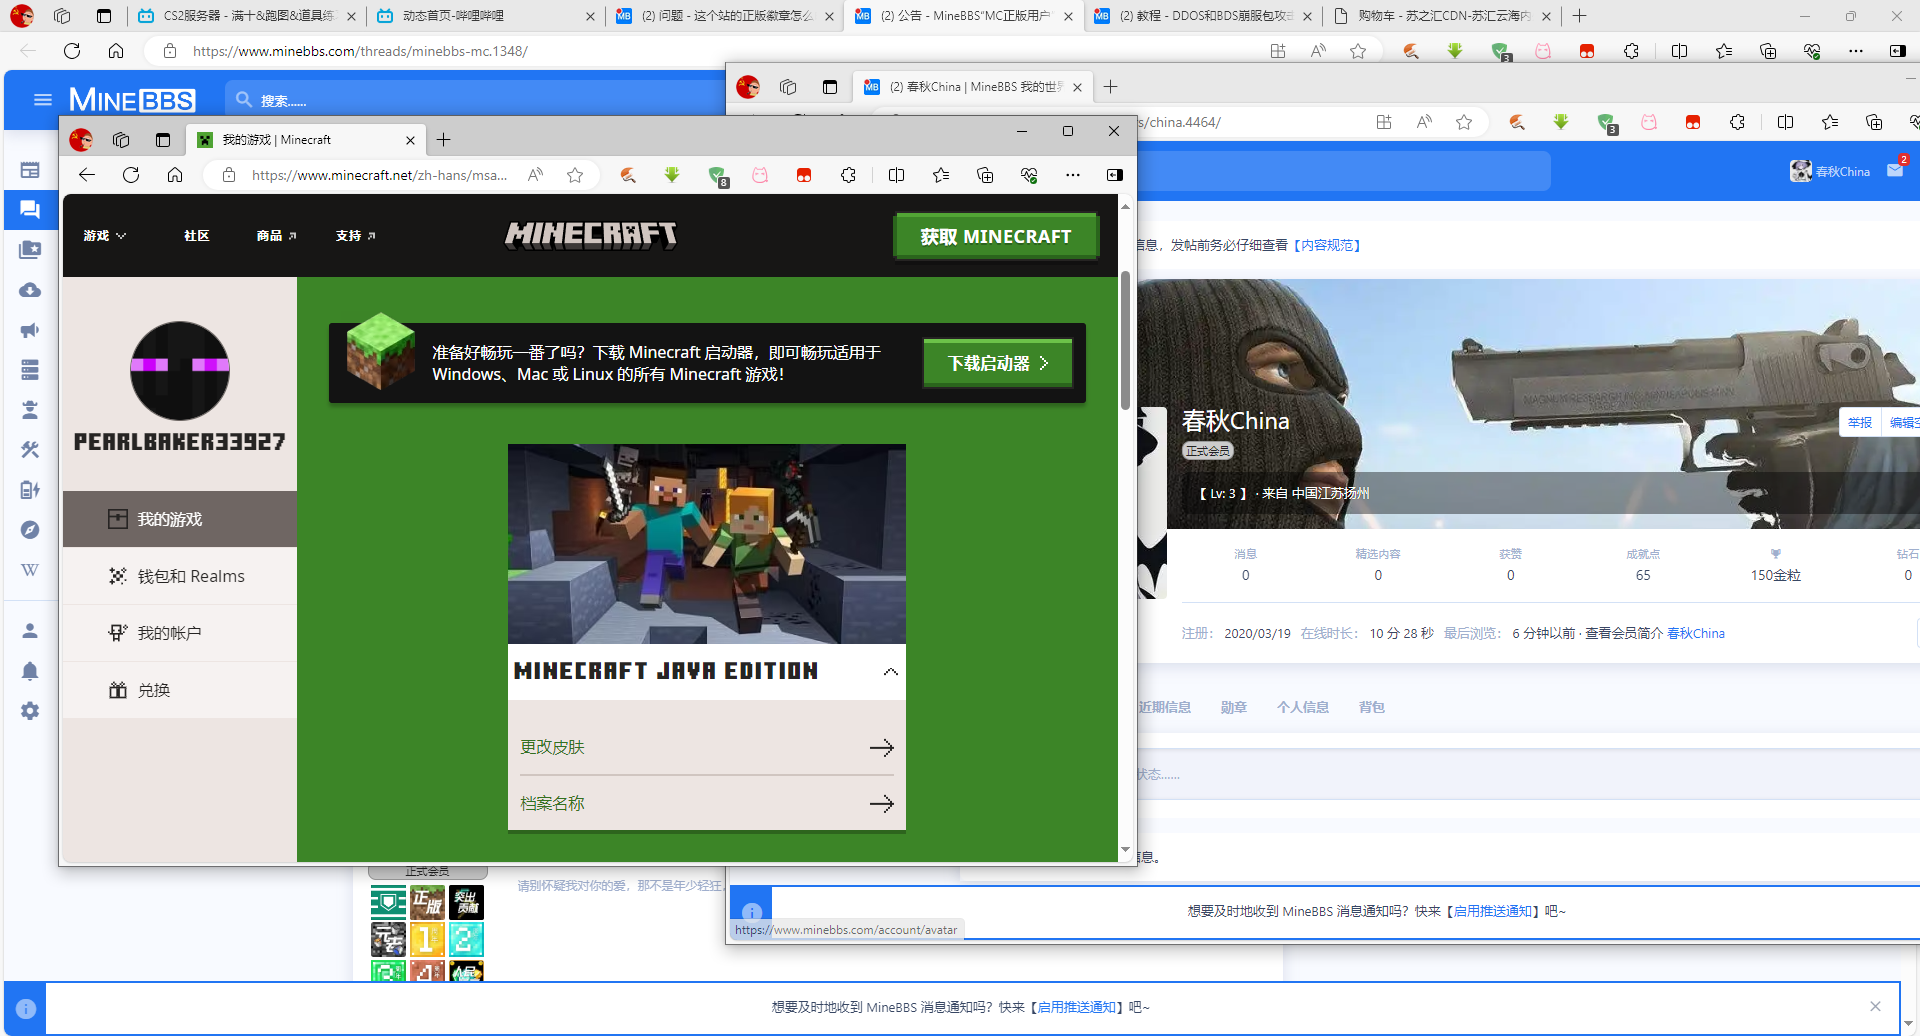Open the cloud download sidebar icon
Viewport: 1920px width, 1036px height.
30,290
